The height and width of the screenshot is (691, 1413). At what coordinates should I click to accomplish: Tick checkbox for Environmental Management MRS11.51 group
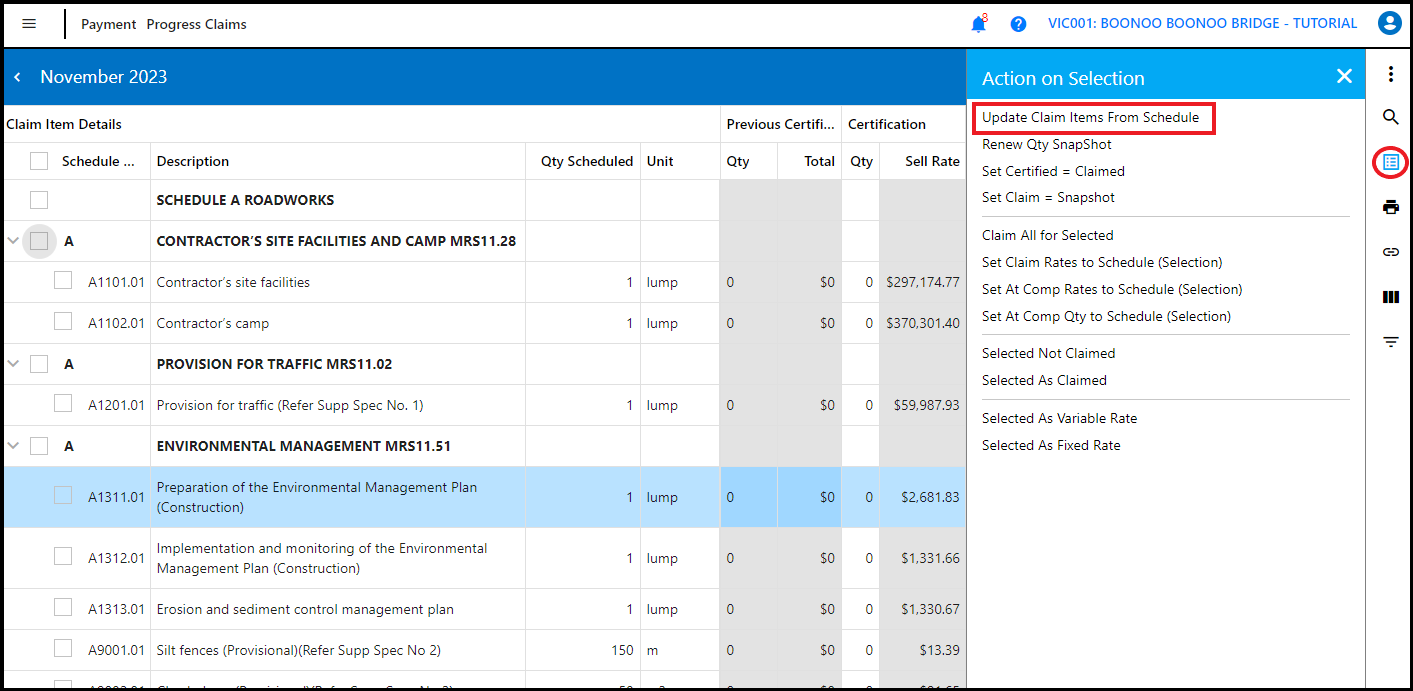click(x=39, y=446)
